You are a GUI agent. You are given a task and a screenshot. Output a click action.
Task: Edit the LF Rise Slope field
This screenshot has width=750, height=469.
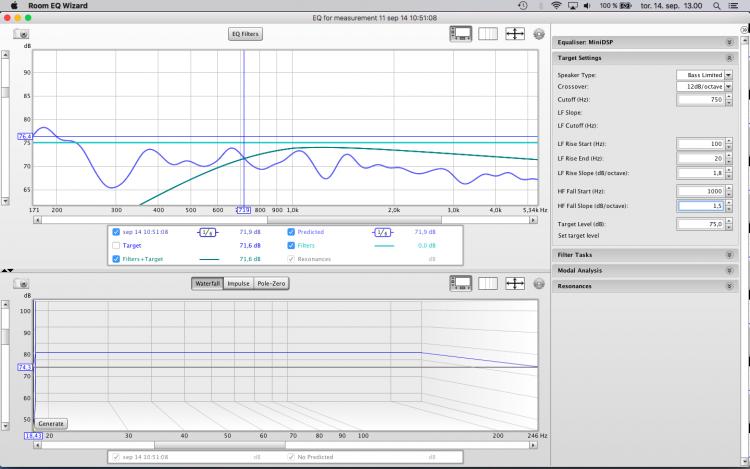701,173
